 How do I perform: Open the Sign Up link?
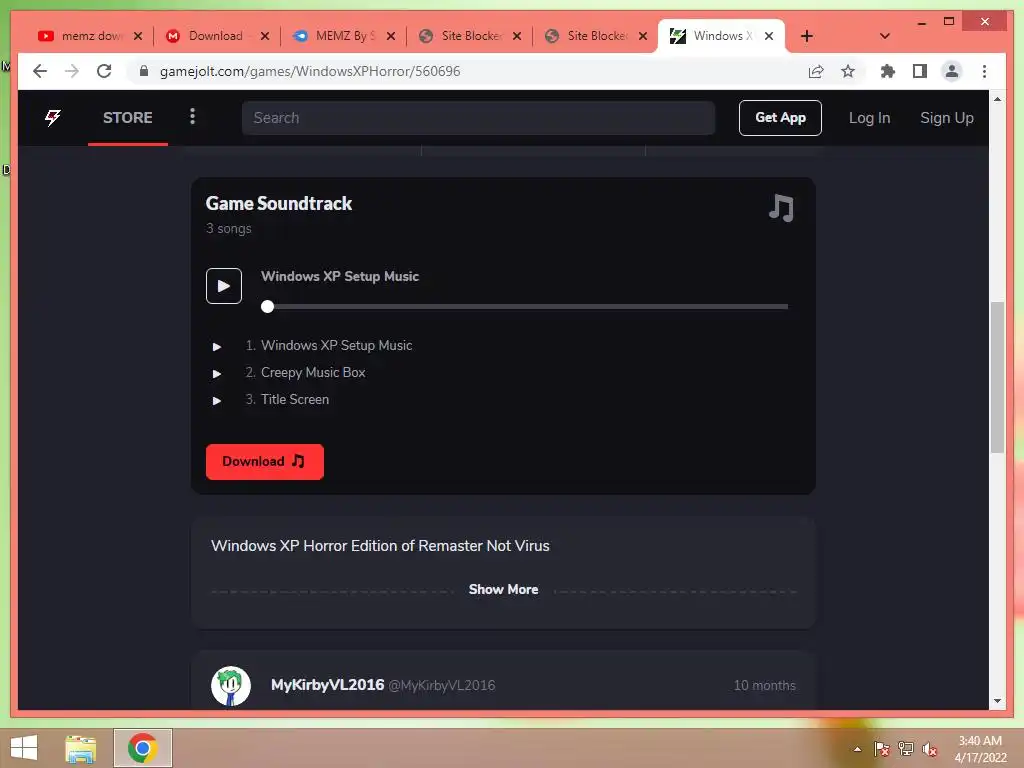pyautogui.click(x=946, y=118)
